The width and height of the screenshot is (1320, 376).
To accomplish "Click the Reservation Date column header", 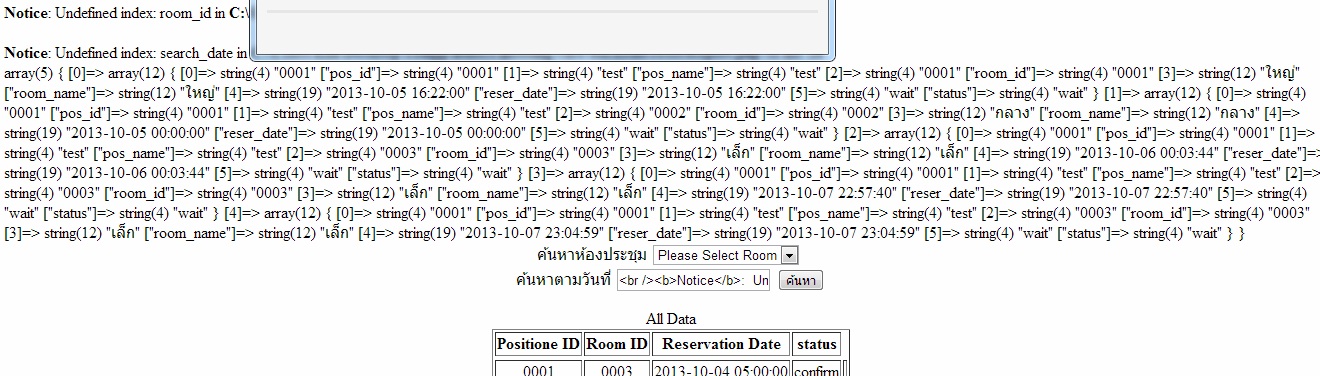I will 721,344.
